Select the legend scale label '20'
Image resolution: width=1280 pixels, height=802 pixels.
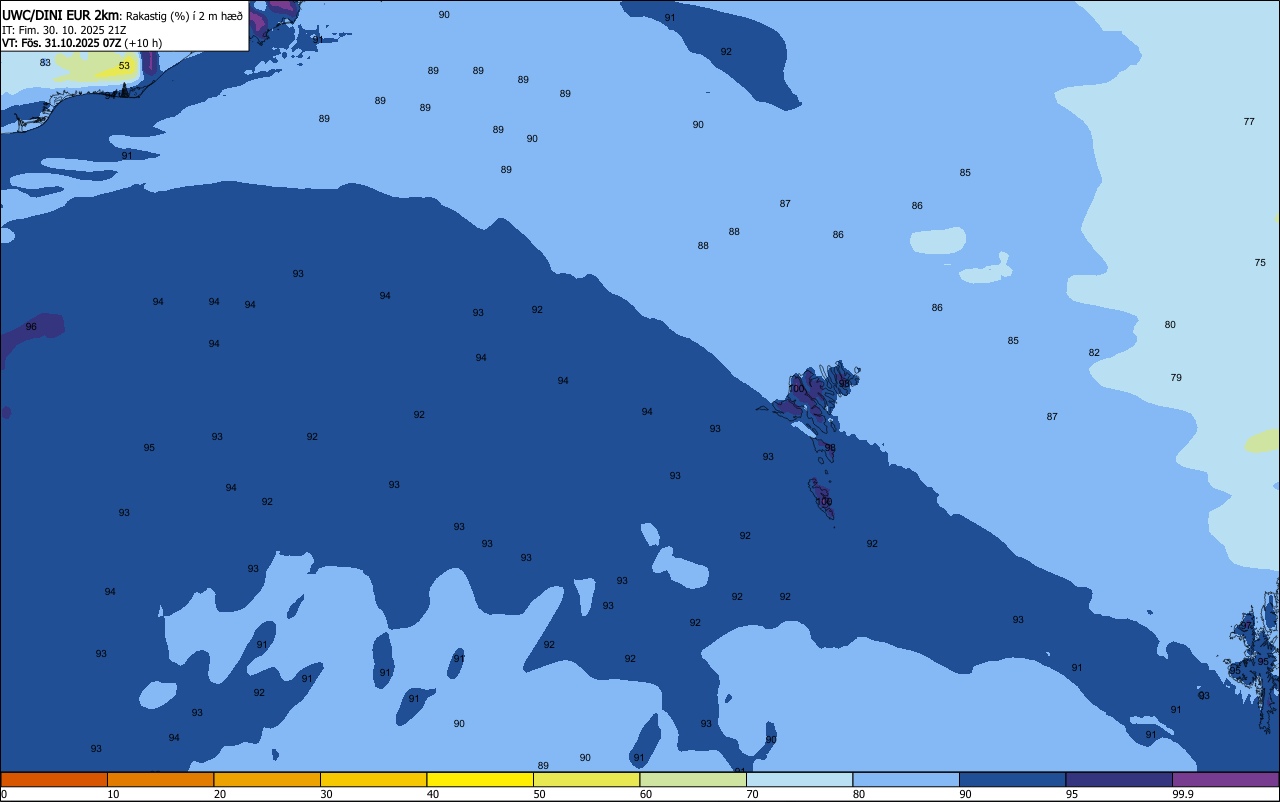point(220,794)
